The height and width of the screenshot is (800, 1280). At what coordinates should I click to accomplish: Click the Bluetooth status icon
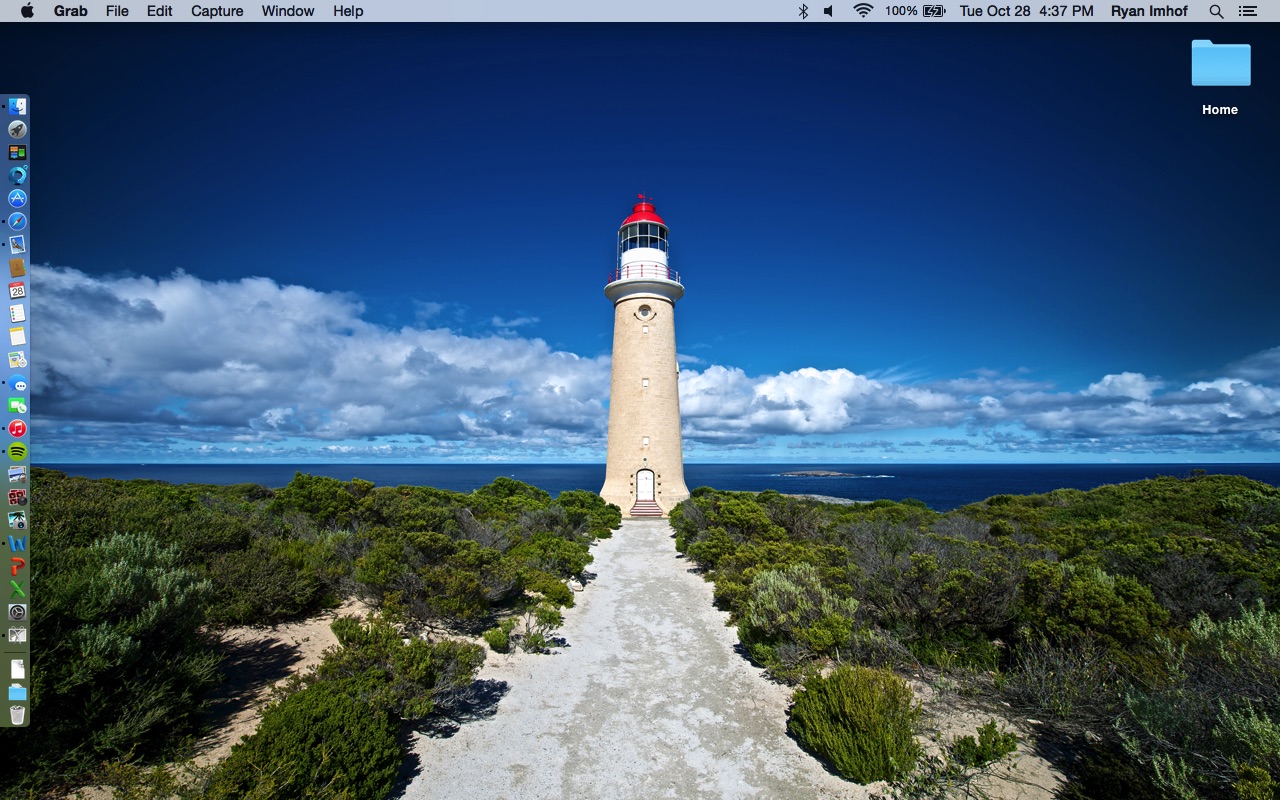pyautogui.click(x=803, y=11)
